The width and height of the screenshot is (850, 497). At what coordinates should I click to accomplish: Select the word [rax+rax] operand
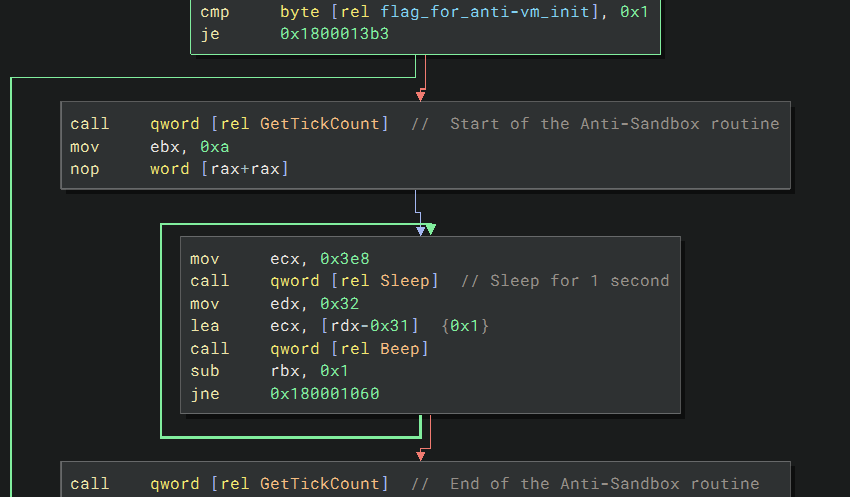219,168
